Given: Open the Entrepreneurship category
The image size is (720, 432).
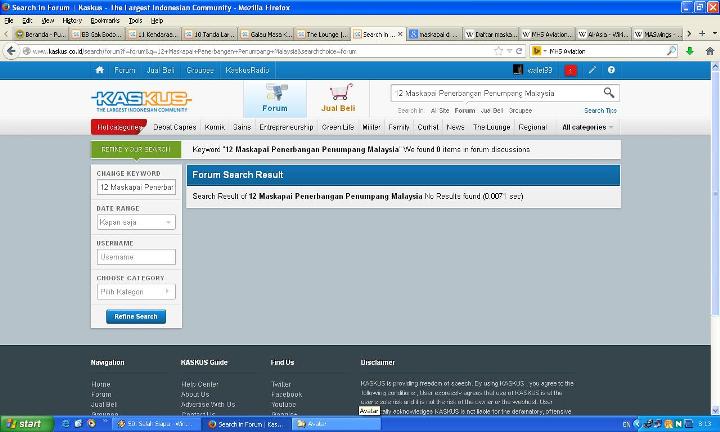Looking at the screenshot, I should (x=286, y=127).
